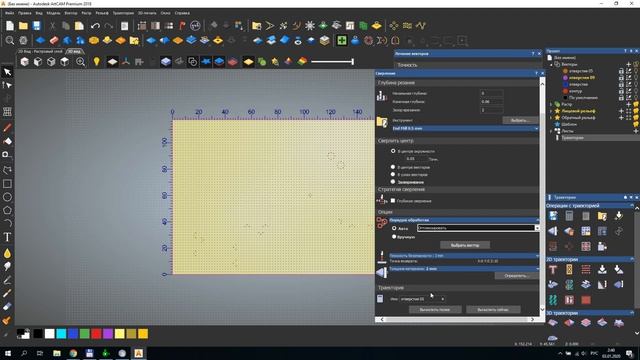Screen dimensions: 640x360
Task: Click the magnifier zoom icon in 3D view toolbar
Action: (80, 62)
